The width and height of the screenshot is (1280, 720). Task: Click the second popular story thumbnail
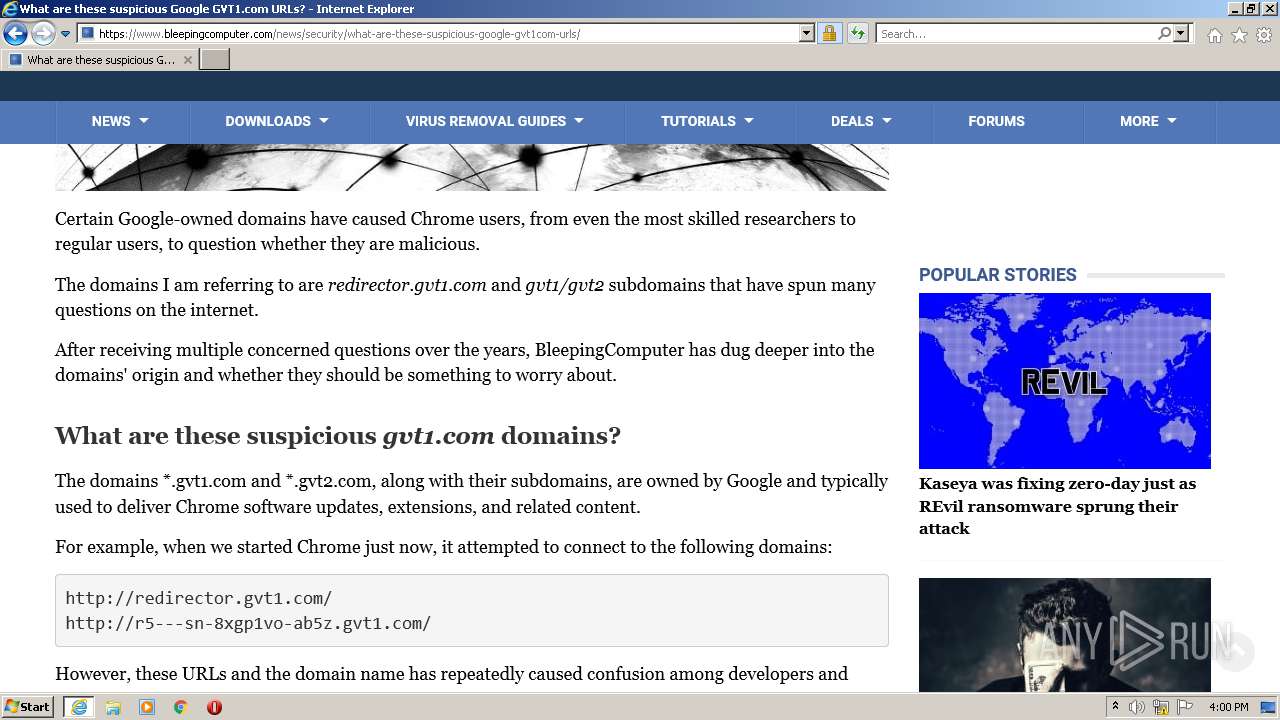pos(1065,635)
